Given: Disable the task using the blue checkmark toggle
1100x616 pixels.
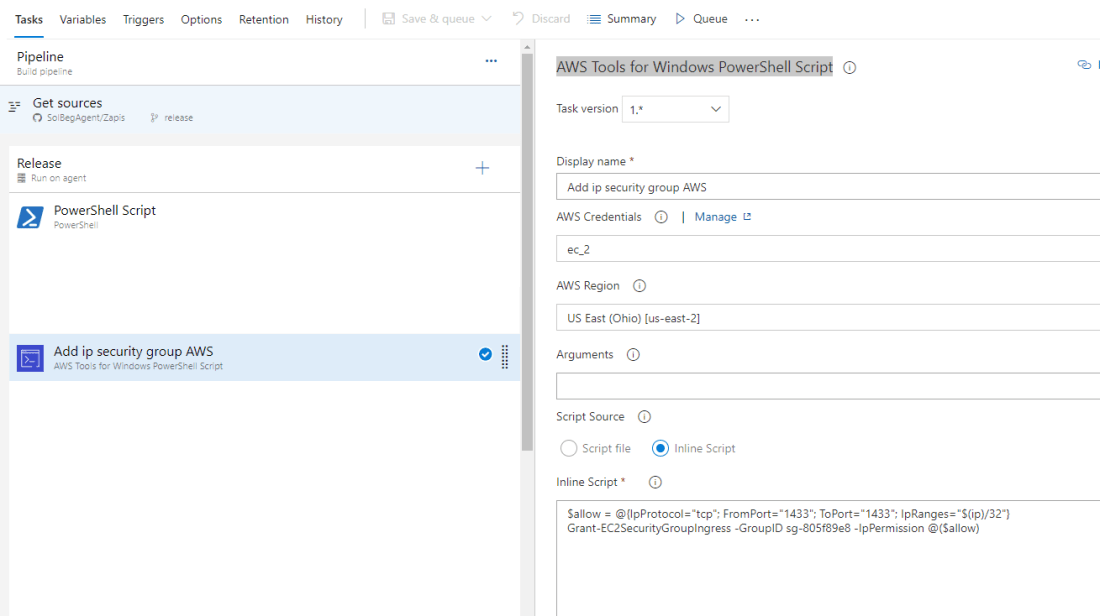Looking at the screenshot, I should (x=485, y=354).
